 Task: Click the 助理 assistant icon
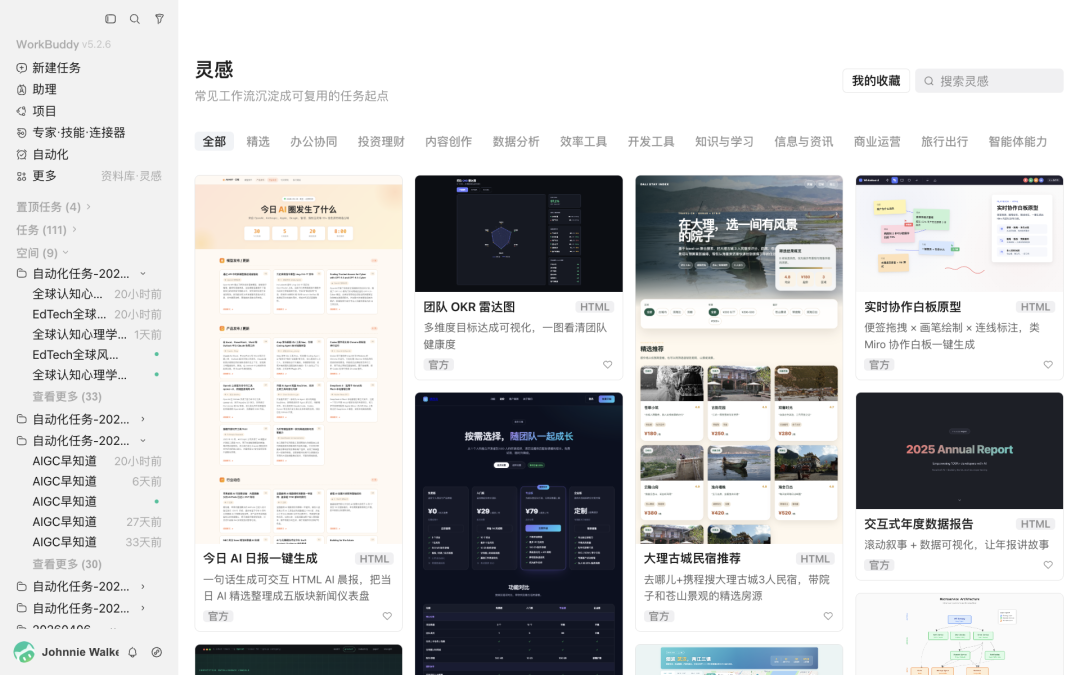pos(21,90)
